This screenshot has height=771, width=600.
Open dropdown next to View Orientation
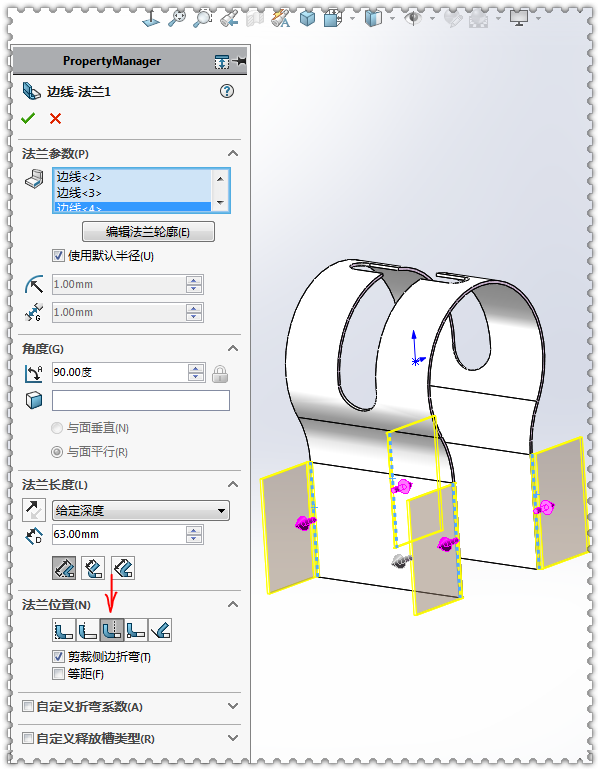tap(352, 19)
